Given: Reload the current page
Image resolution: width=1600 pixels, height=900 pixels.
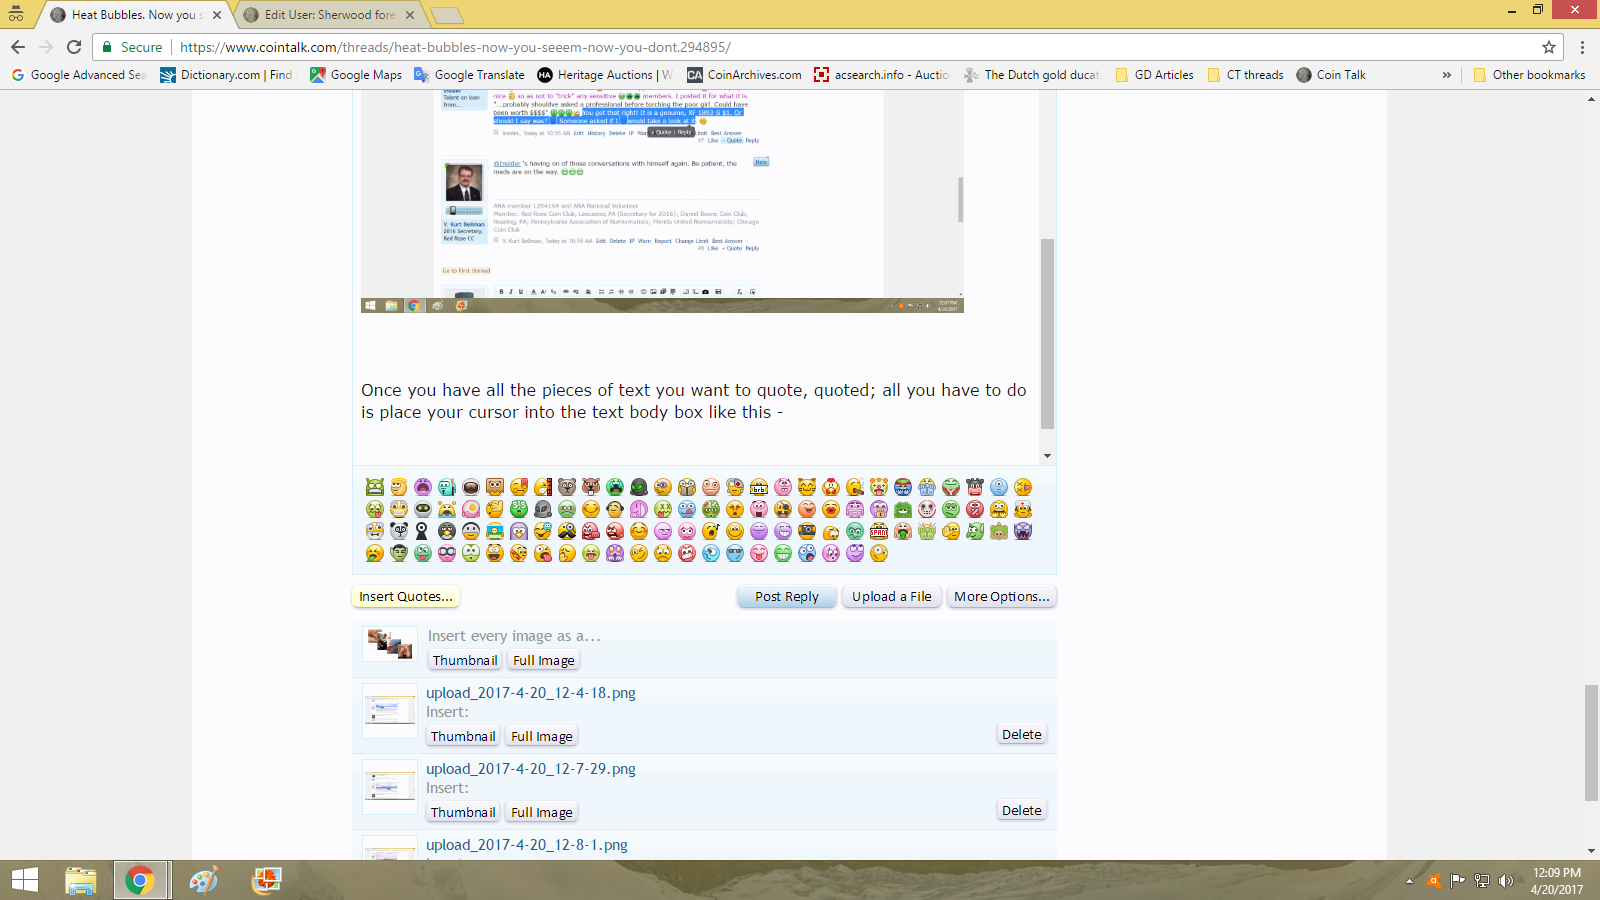Looking at the screenshot, I should [x=74, y=47].
